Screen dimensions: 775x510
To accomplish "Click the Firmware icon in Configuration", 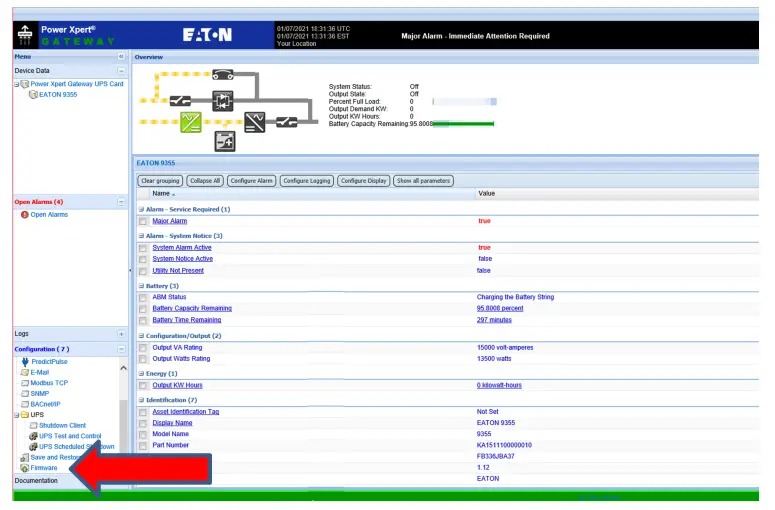I will (25, 468).
